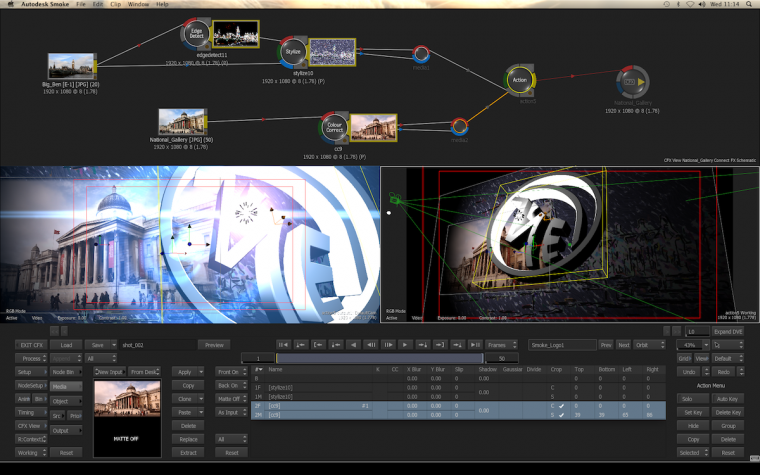Screen dimensions: 760x475
Task: Go to end of clip transport button
Action: click(x=475, y=345)
